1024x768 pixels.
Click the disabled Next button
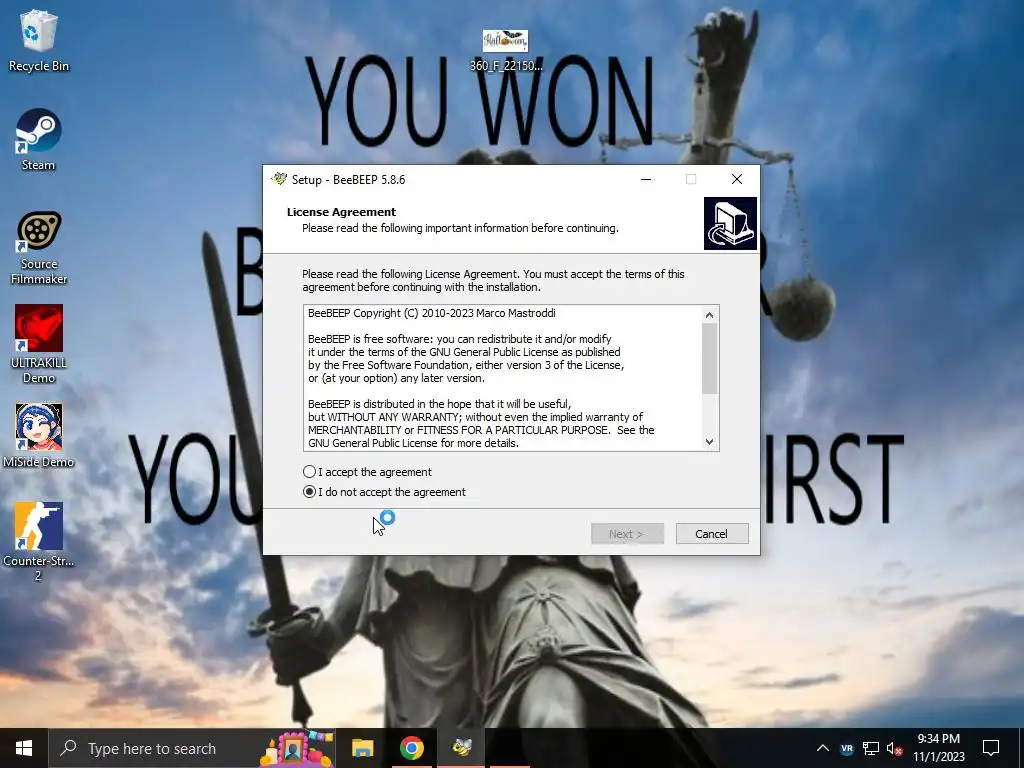coord(627,534)
